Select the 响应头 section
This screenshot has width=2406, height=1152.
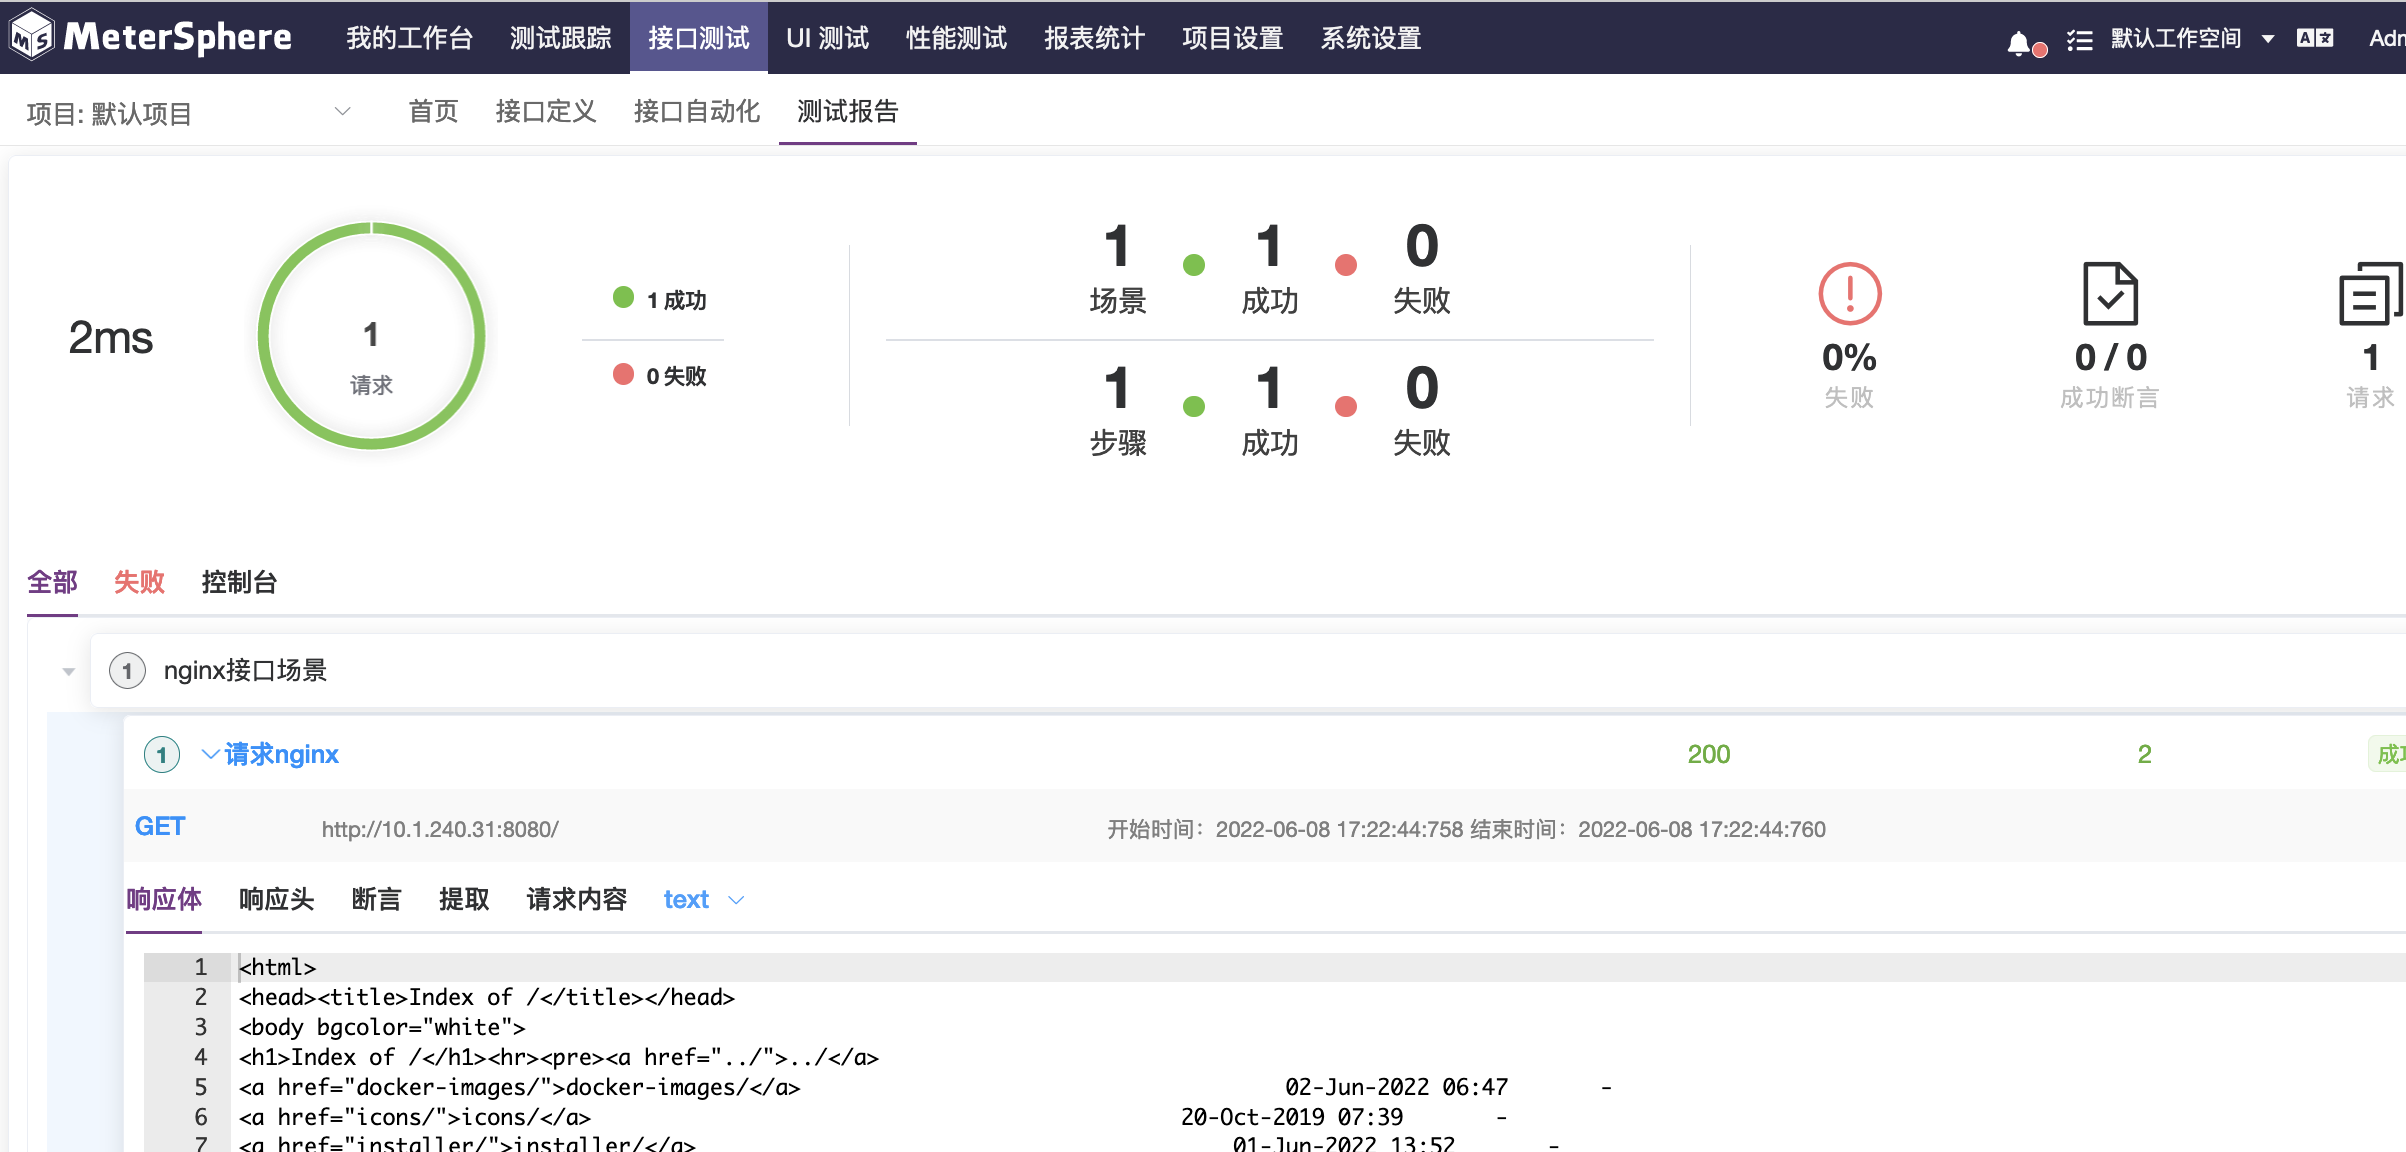pyautogui.click(x=275, y=899)
